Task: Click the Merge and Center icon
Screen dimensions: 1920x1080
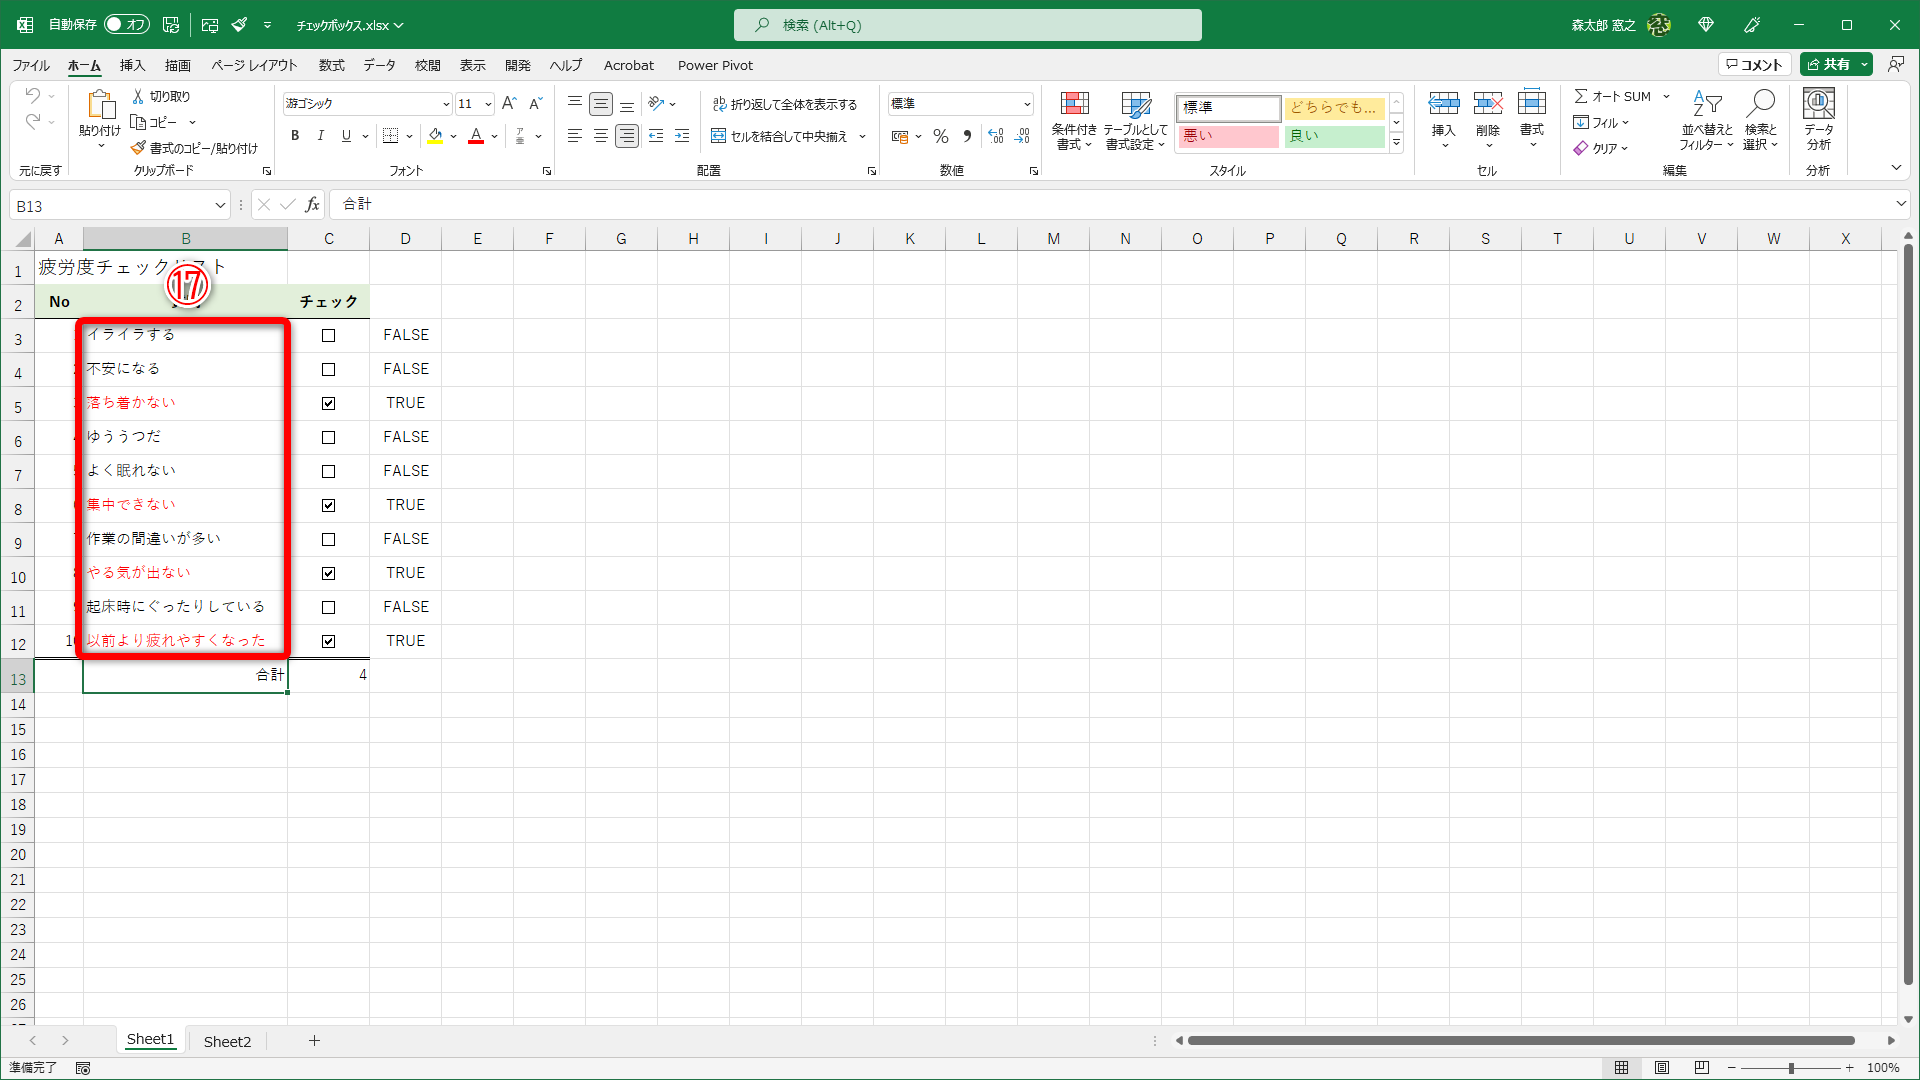Action: point(719,136)
